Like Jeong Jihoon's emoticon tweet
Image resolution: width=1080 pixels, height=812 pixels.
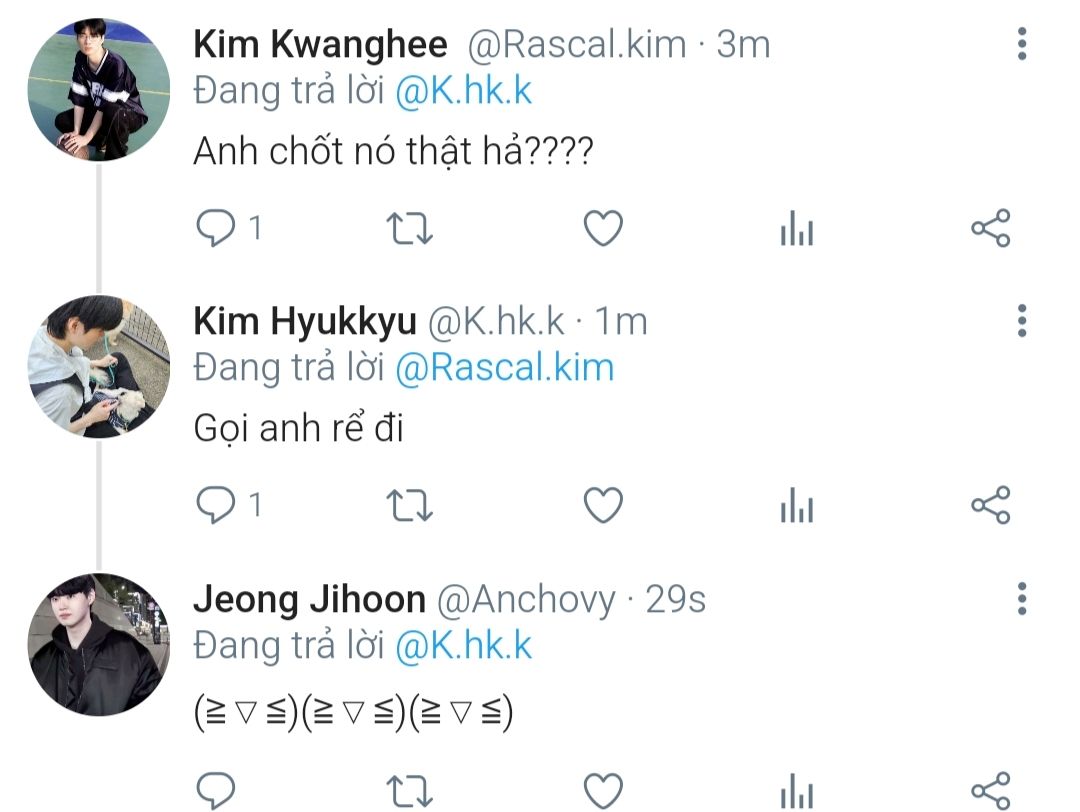(x=603, y=789)
